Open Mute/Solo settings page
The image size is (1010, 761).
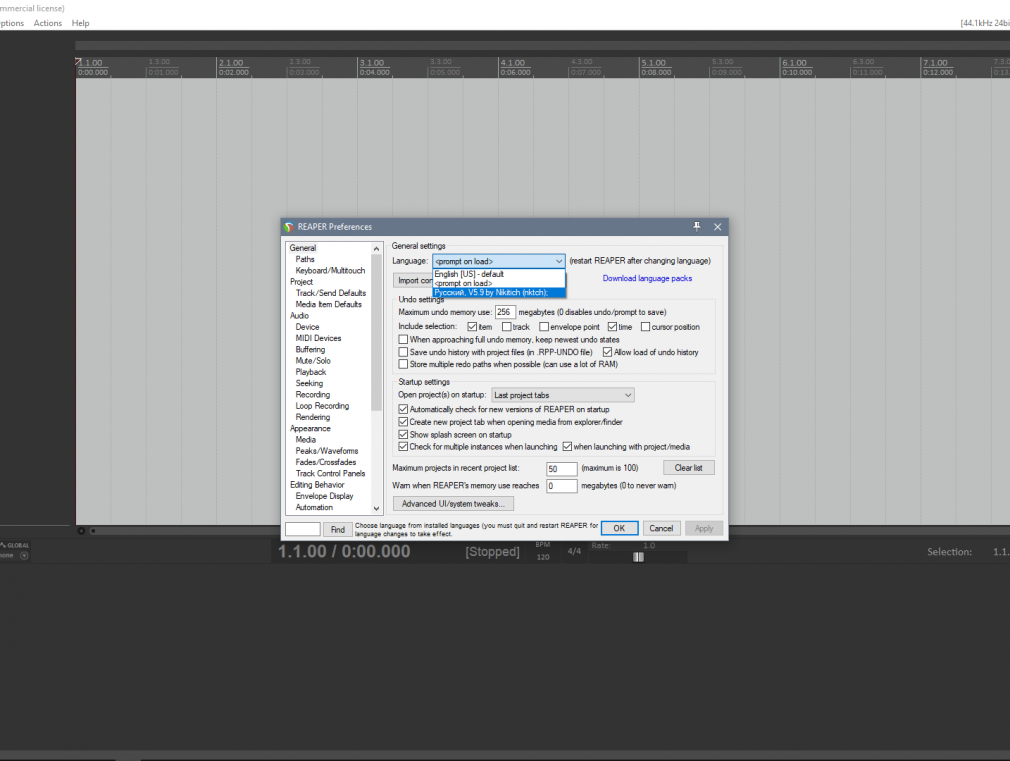click(x=313, y=361)
